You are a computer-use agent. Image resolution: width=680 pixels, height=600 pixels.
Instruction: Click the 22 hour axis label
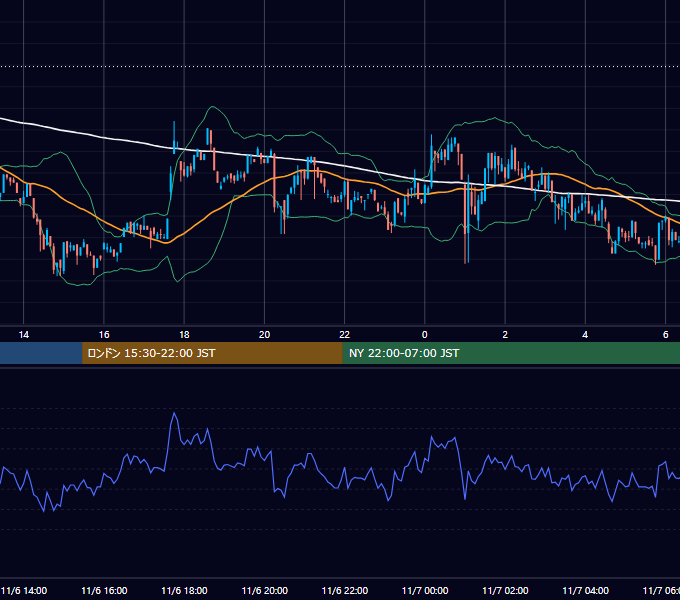coord(344,335)
